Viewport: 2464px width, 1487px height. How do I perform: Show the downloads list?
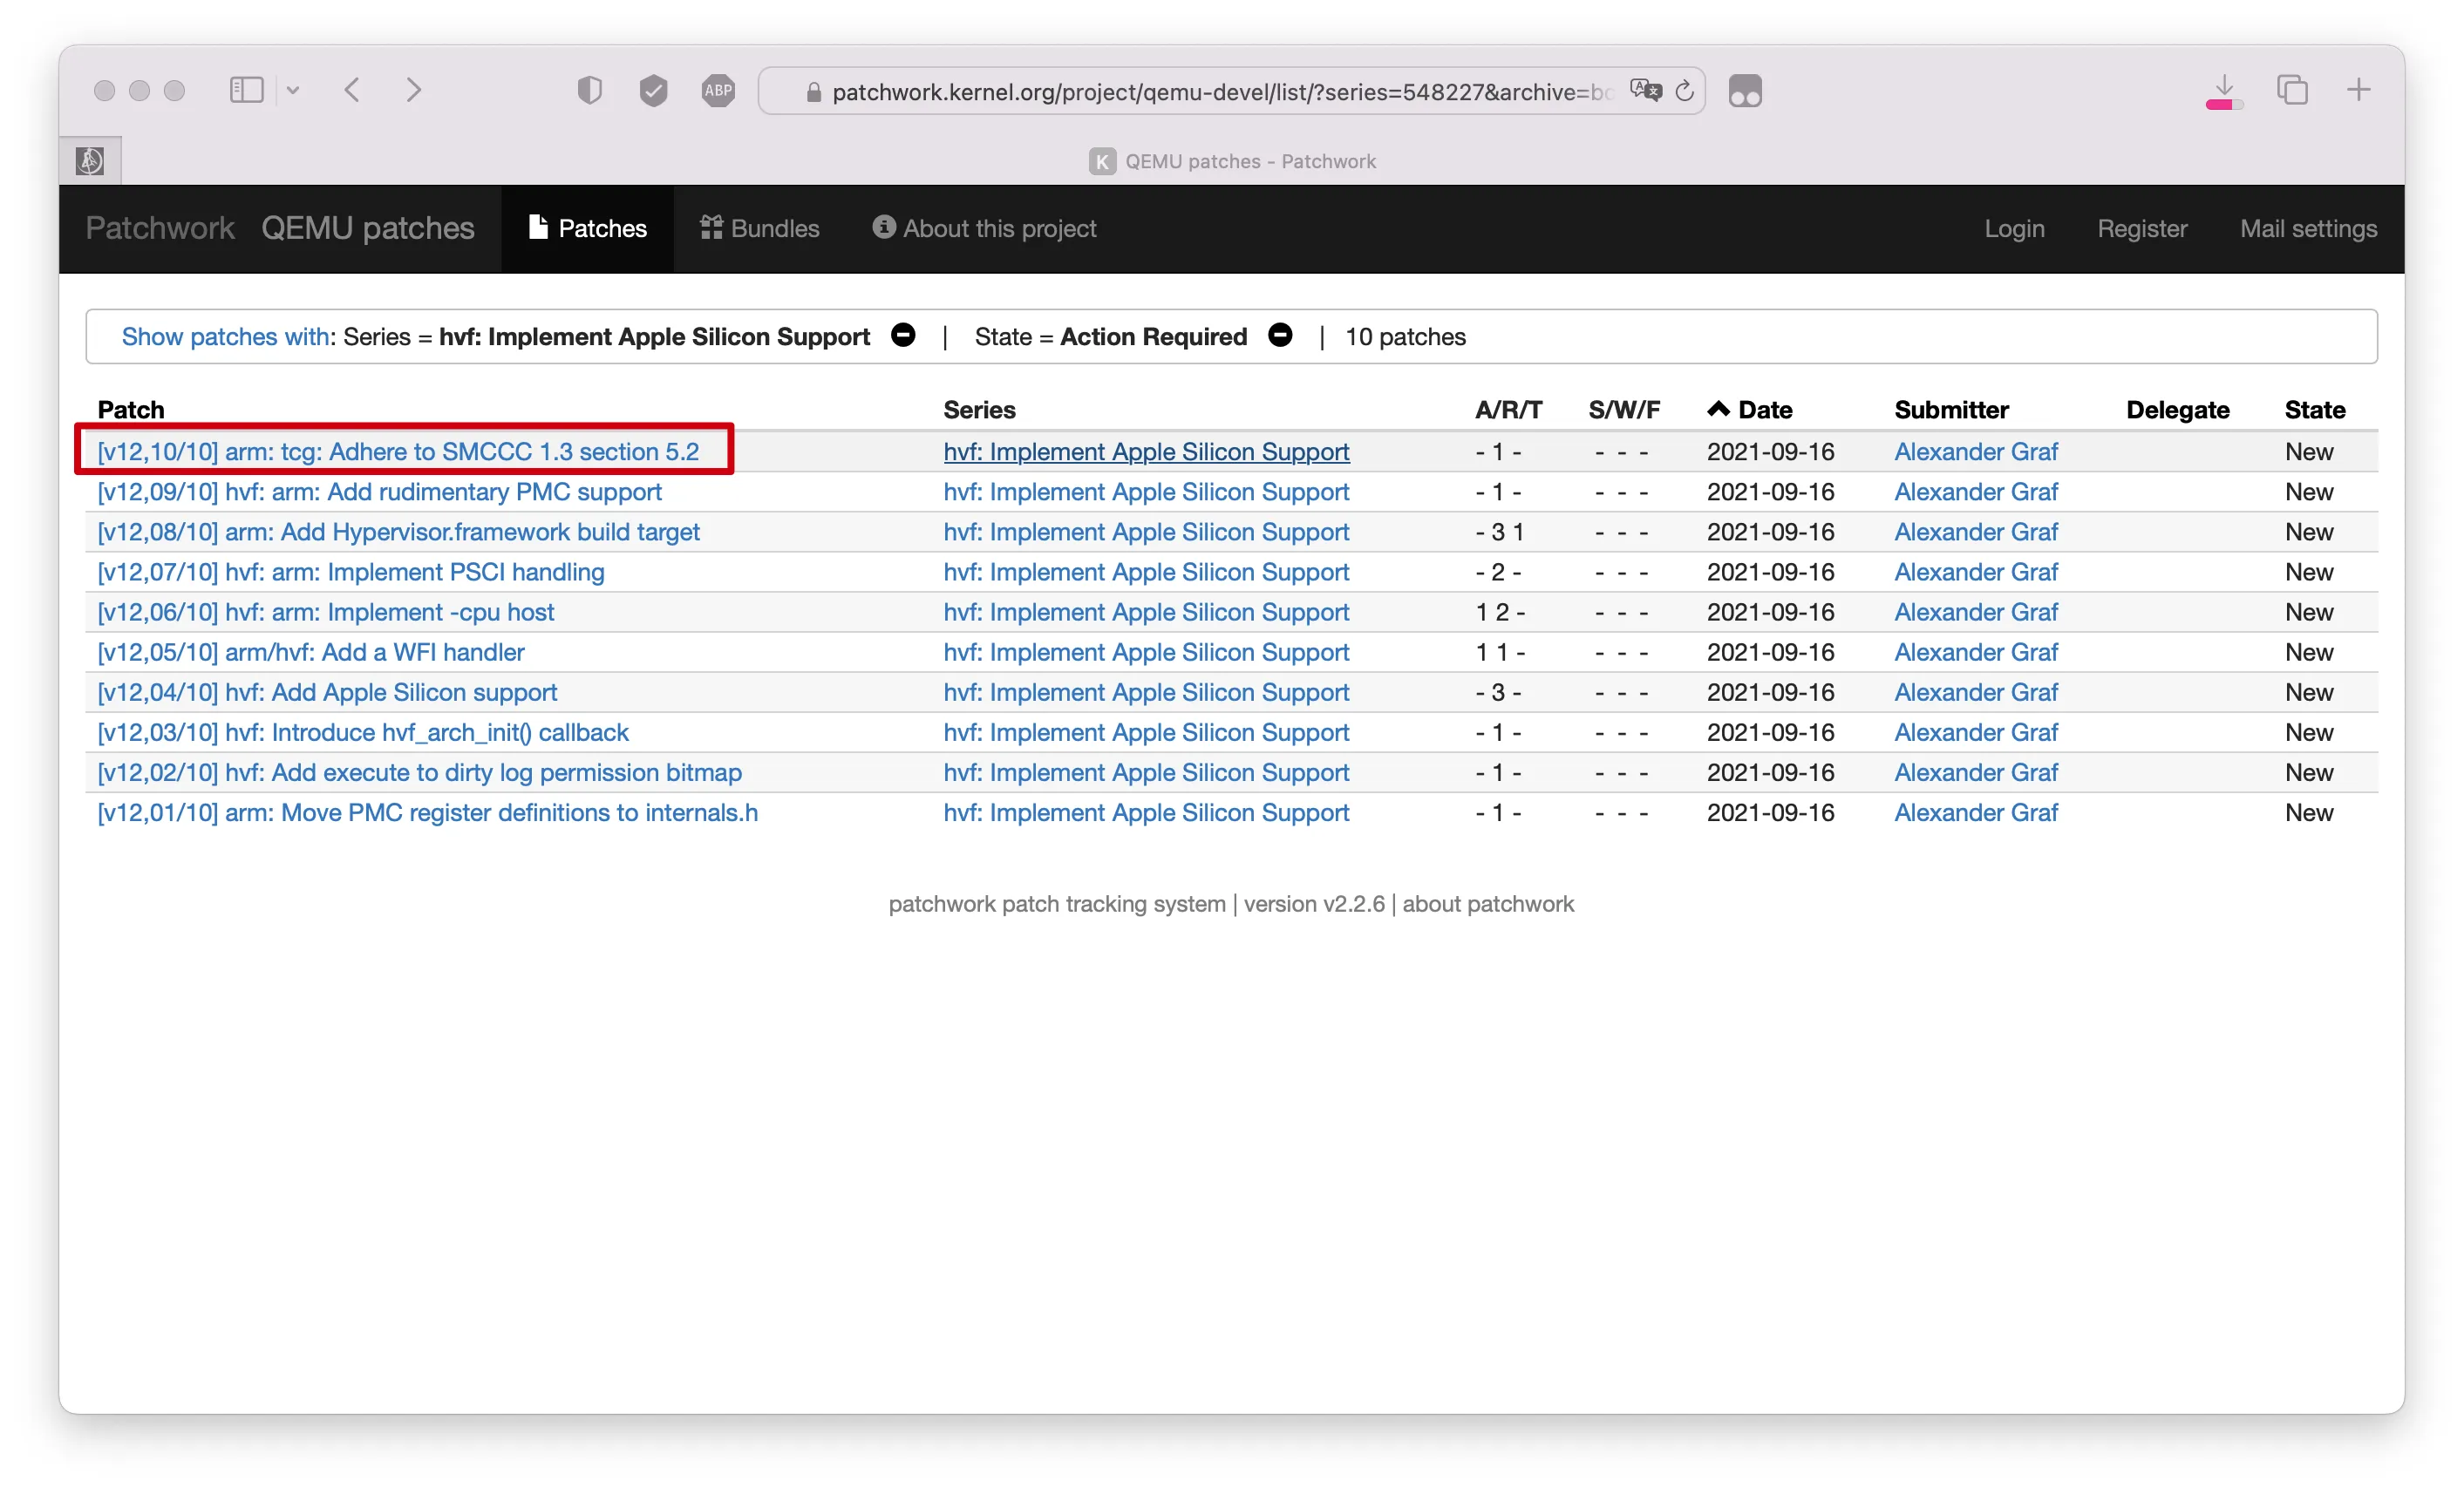2224,91
